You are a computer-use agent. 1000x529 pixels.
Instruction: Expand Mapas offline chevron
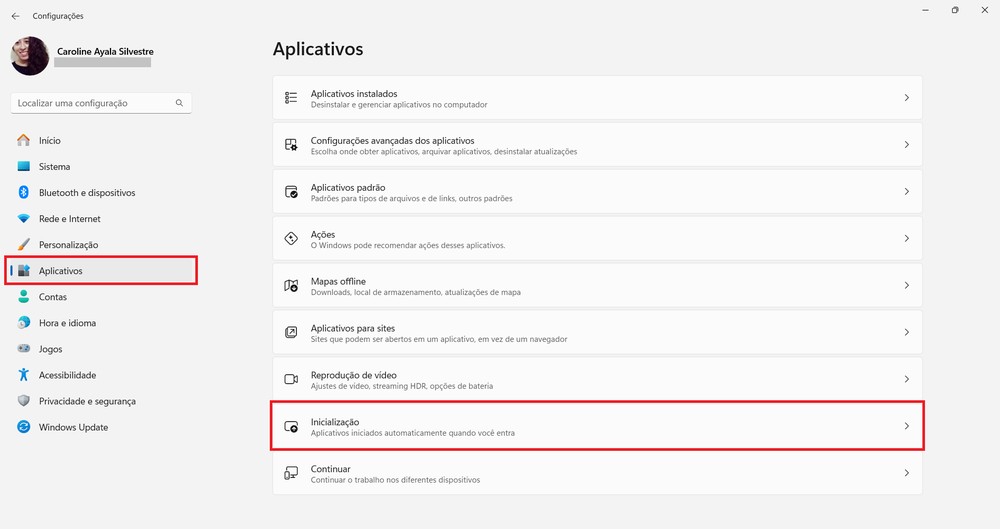[906, 285]
